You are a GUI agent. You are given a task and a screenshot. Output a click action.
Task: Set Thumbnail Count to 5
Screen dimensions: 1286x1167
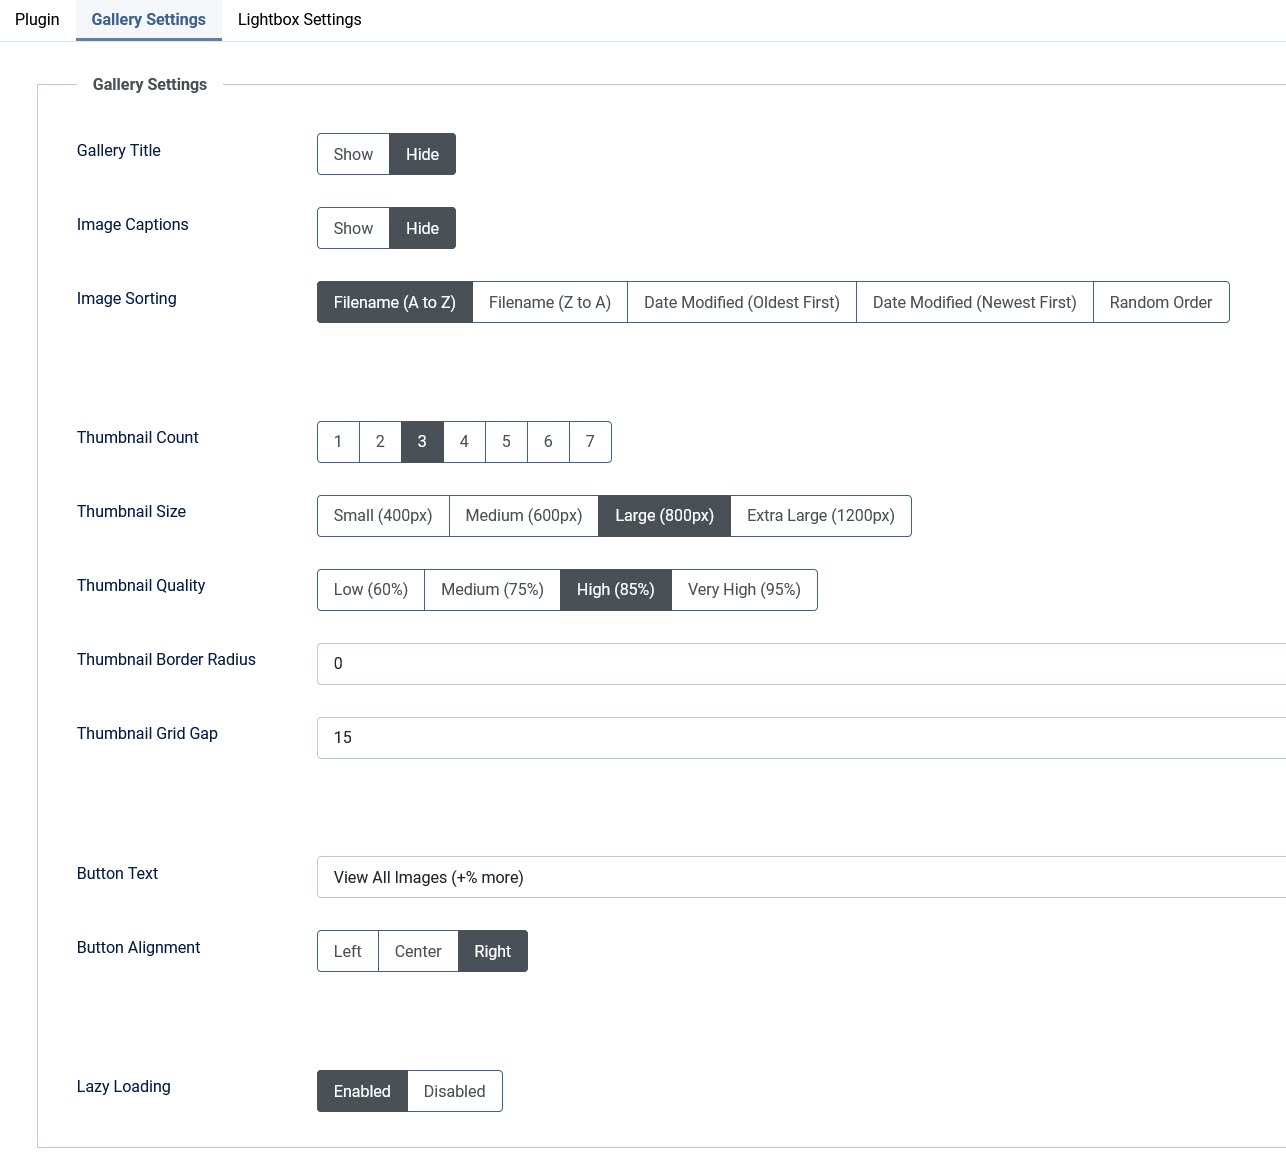(x=506, y=441)
